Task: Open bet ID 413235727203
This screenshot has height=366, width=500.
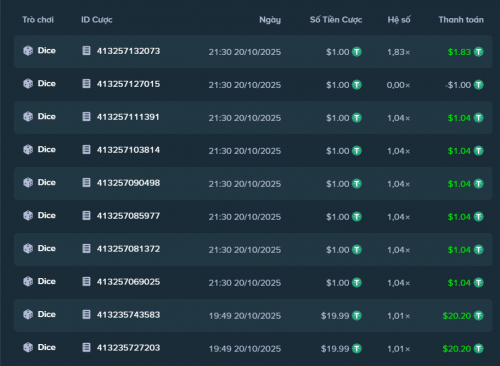Action: [x=128, y=348]
